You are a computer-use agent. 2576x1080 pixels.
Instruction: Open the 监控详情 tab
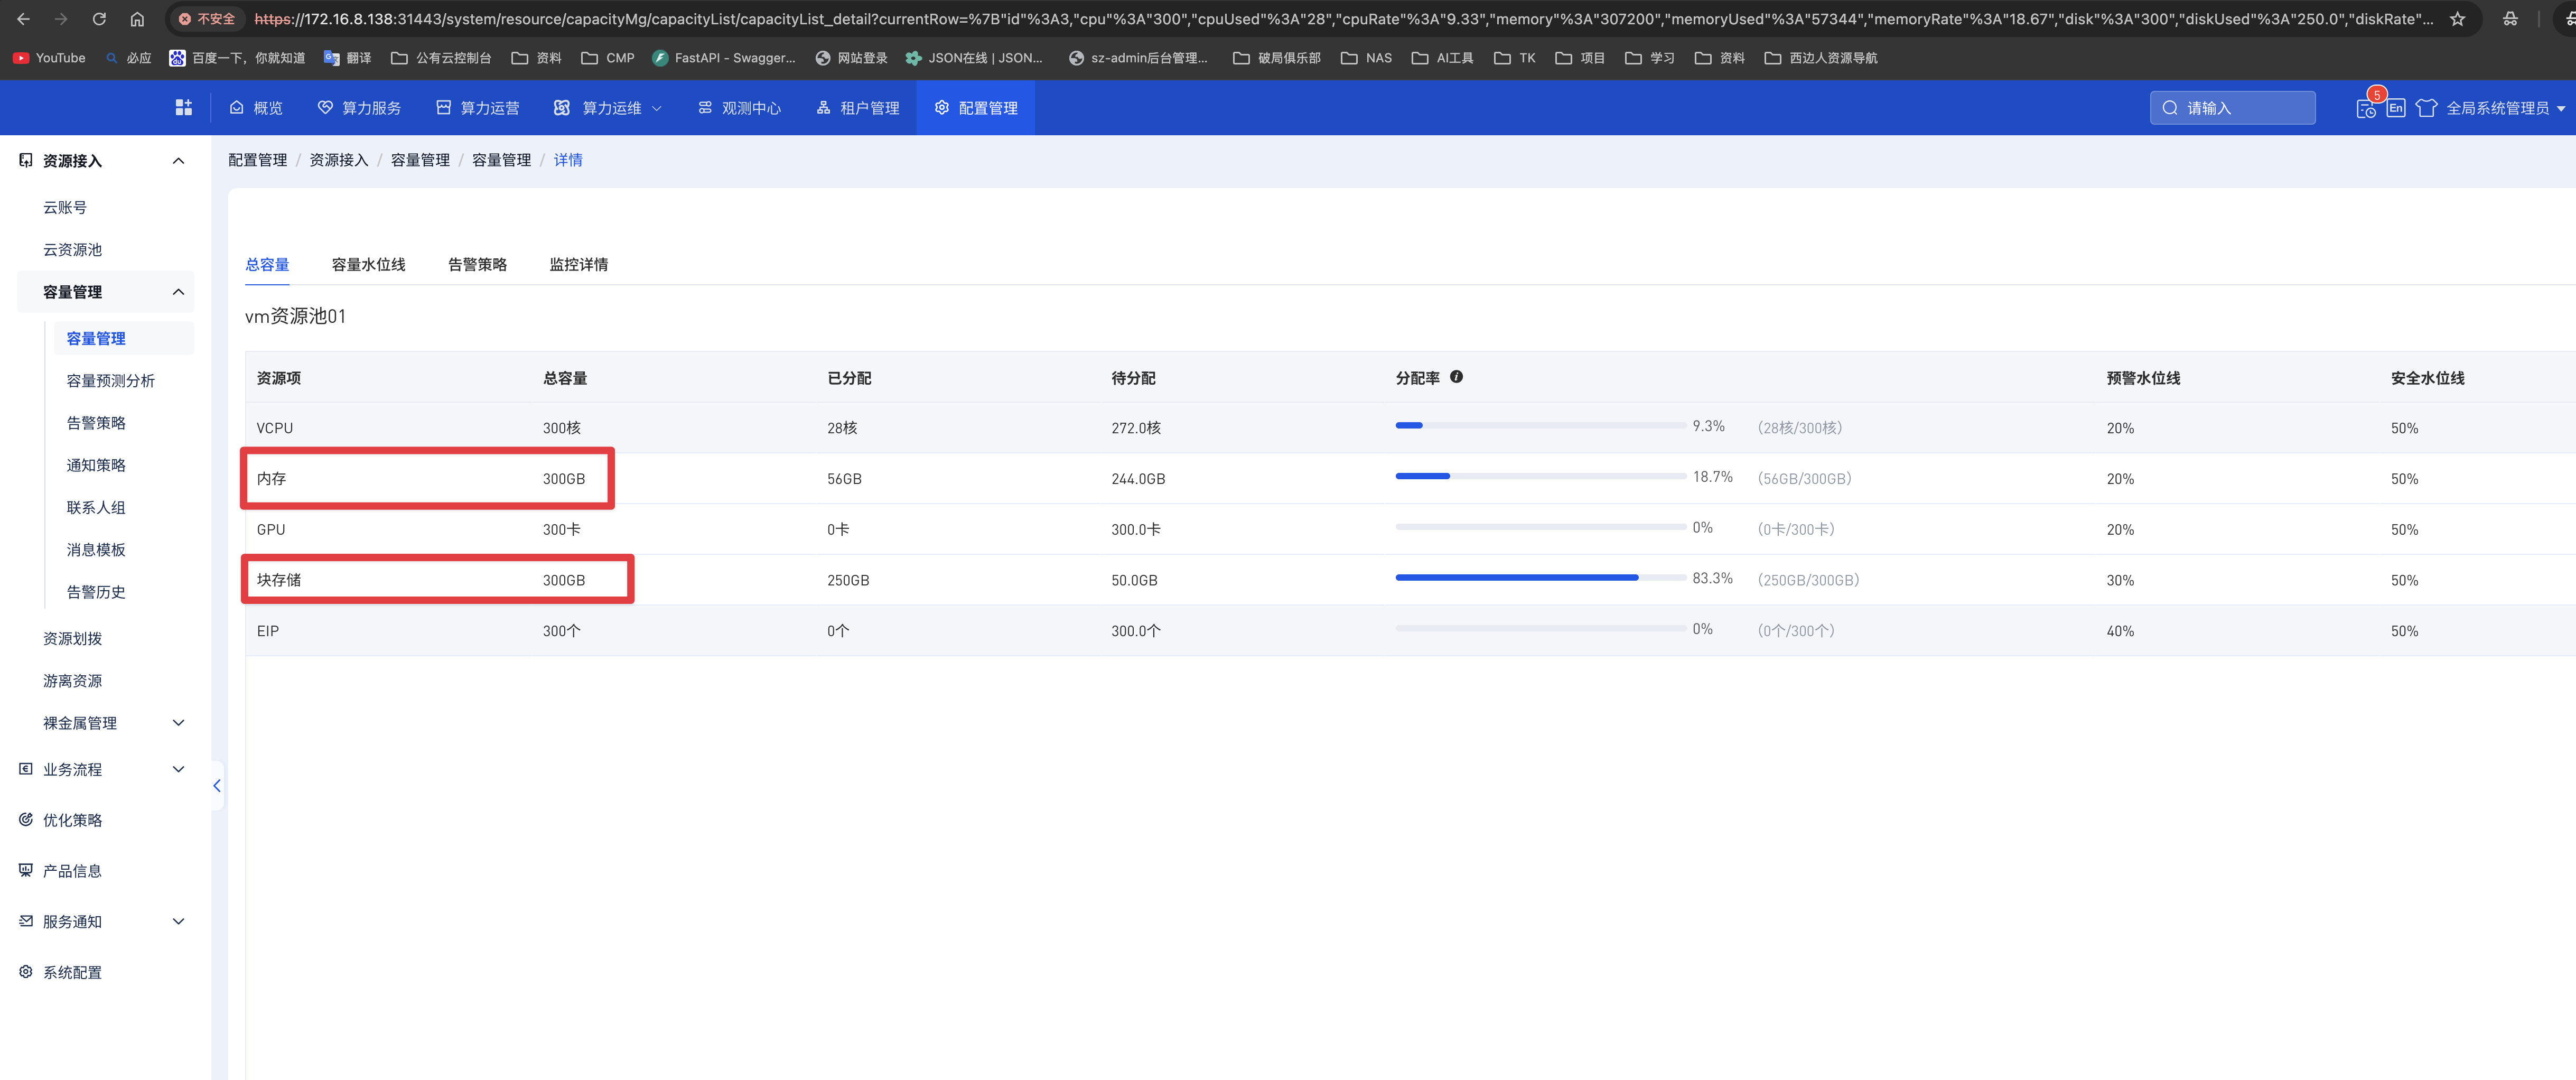578,265
